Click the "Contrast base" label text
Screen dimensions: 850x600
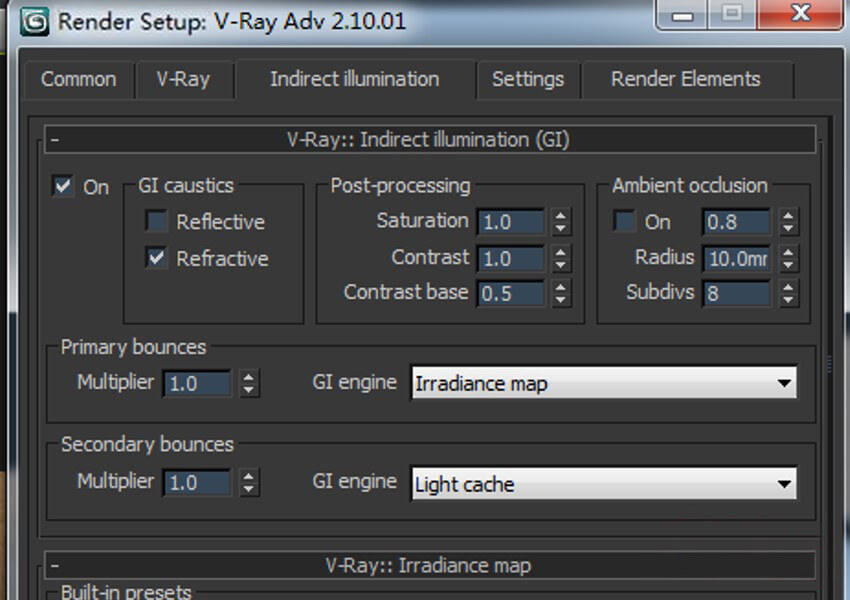[406, 292]
